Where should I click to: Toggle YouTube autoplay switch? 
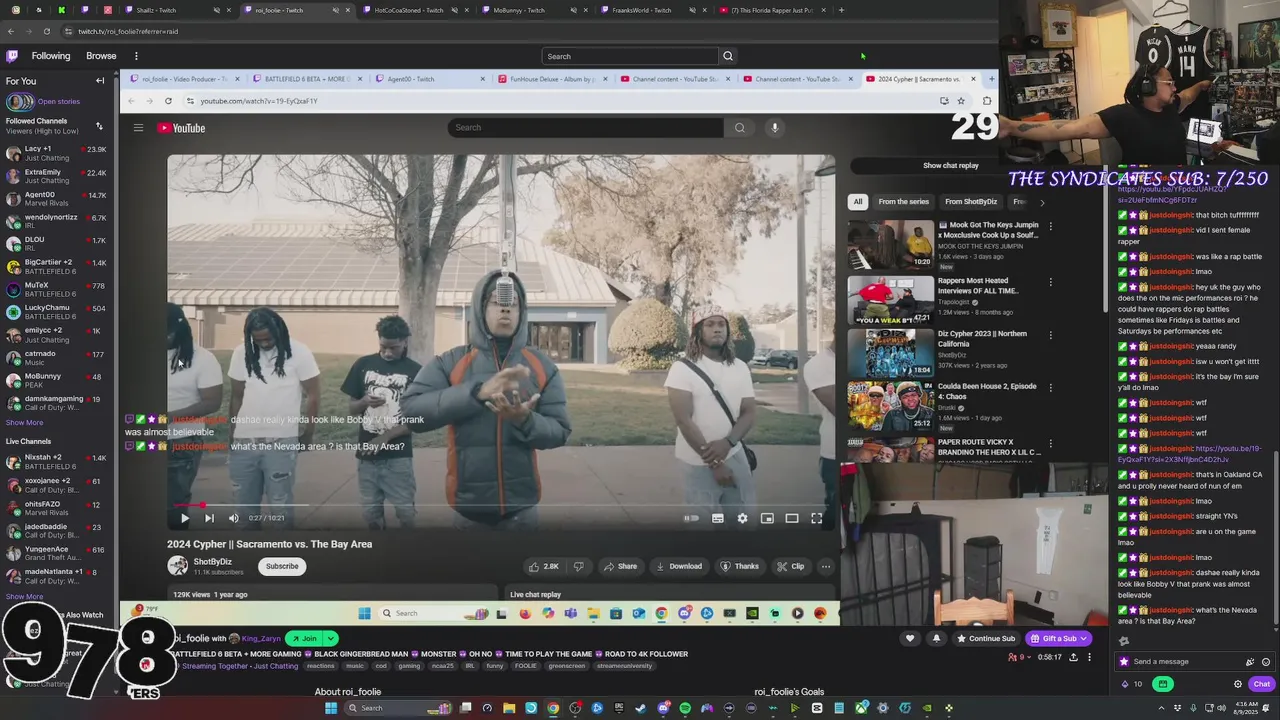coord(691,518)
